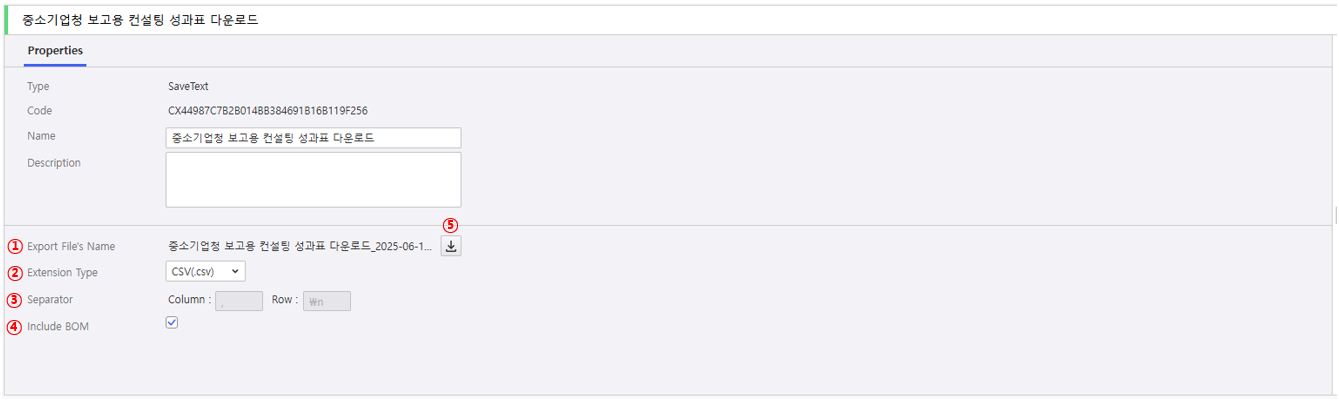The width and height of the screenshot is (1339, 401).
Task: Click the Column separator input box
Action: [x=239, y=301]
